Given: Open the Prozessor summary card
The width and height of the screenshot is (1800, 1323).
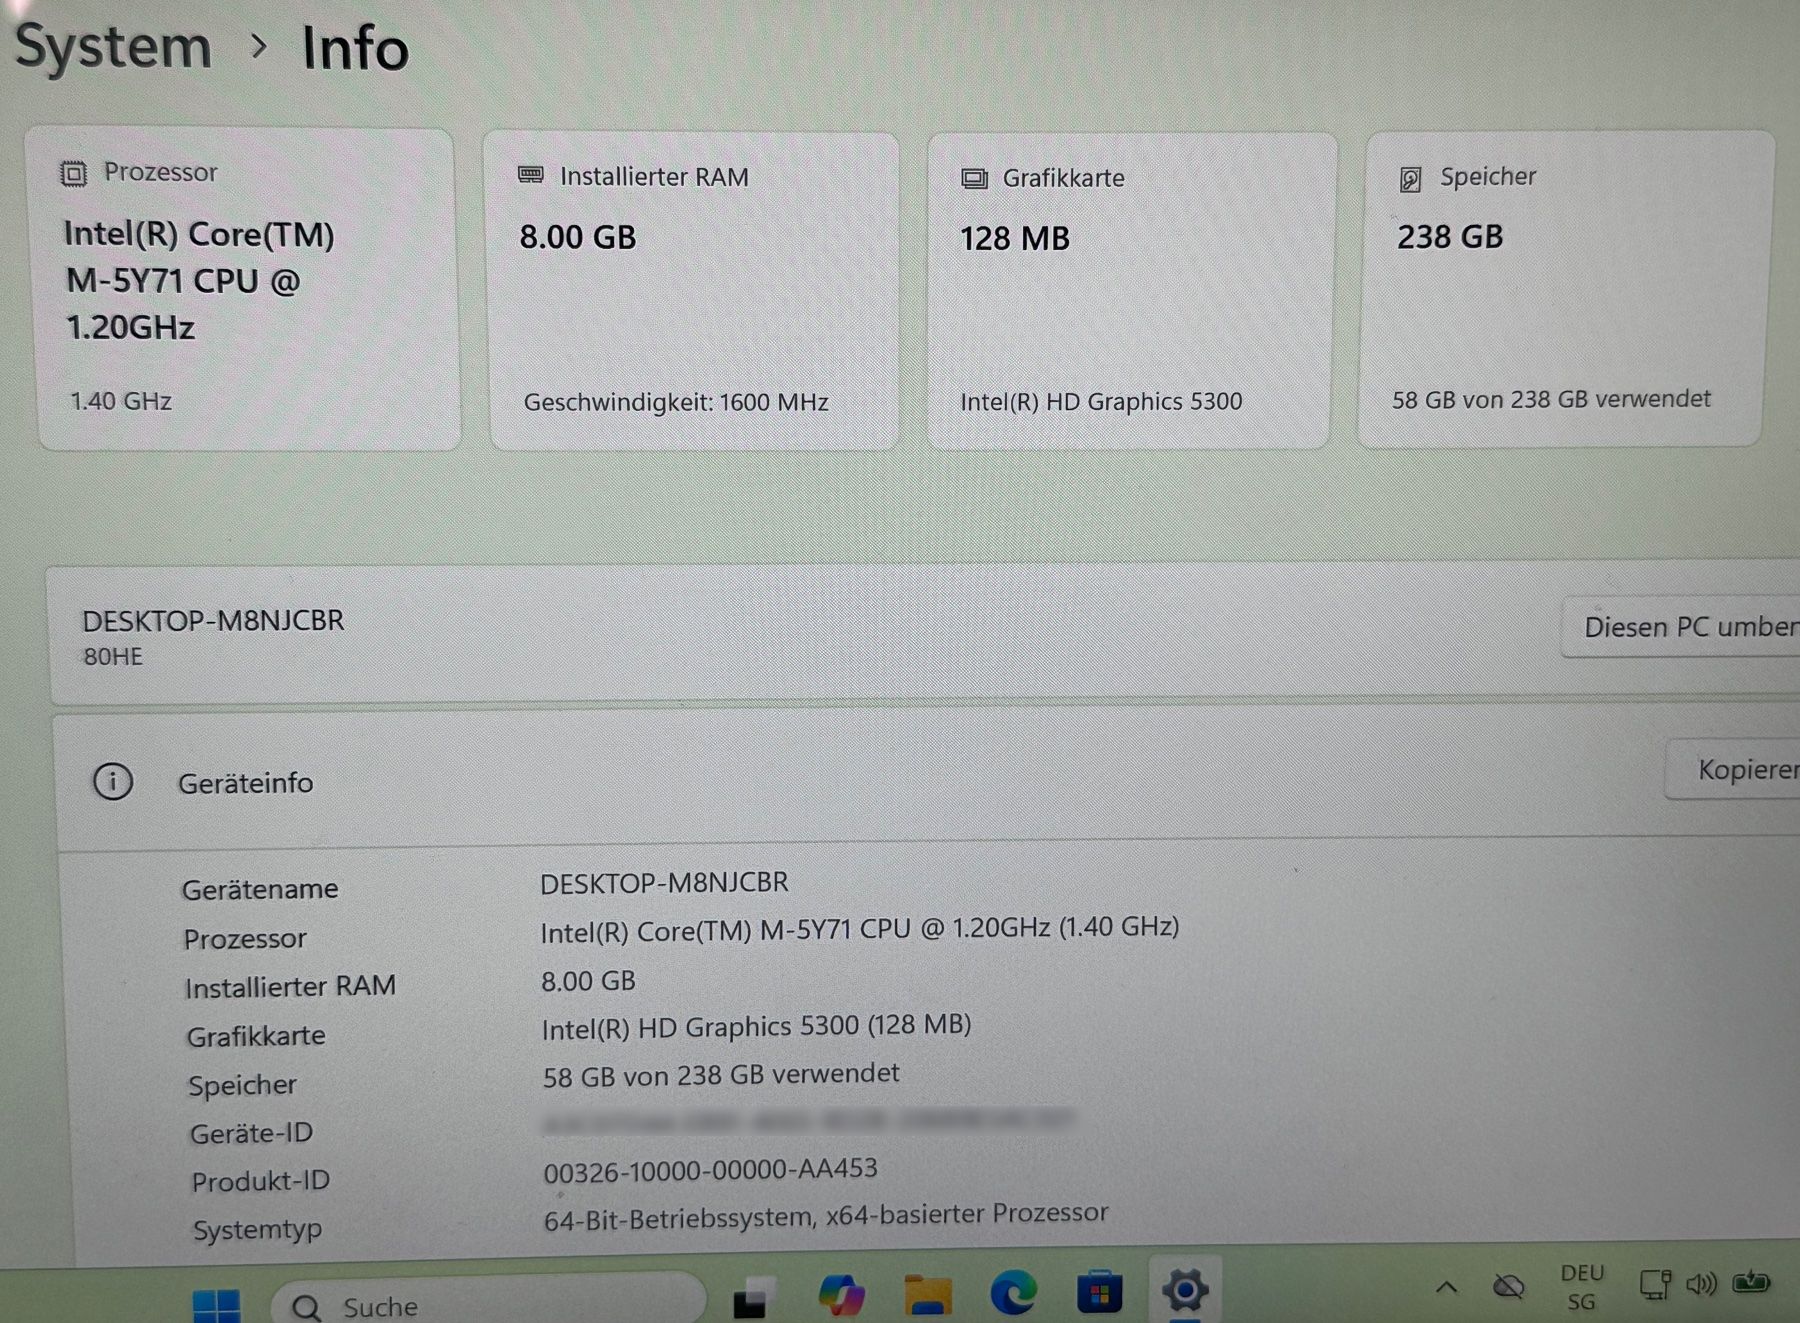Looking at the screenshot, I should tap(246, 289).
